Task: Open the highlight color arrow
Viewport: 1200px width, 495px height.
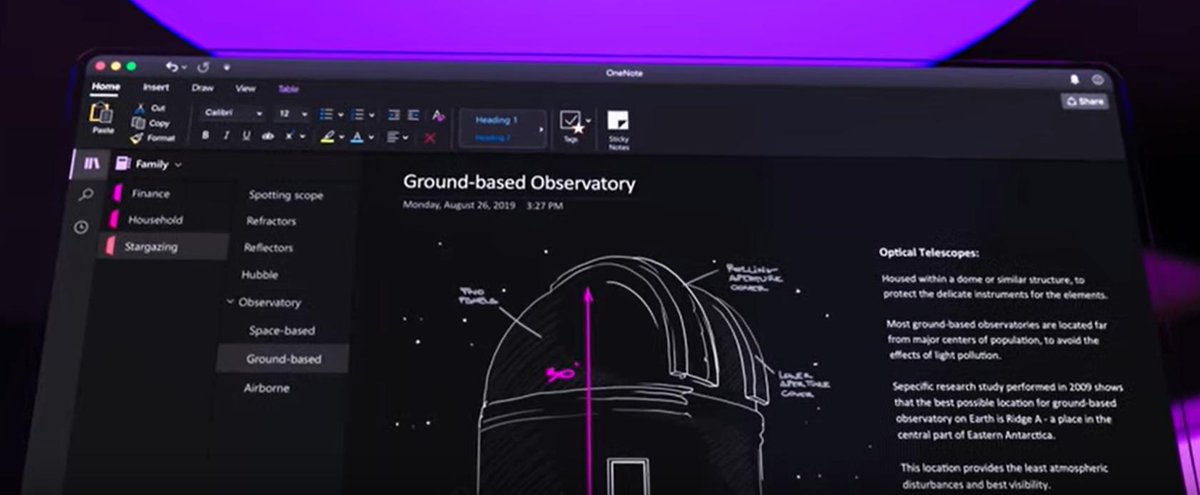Action: pos(341,138)
